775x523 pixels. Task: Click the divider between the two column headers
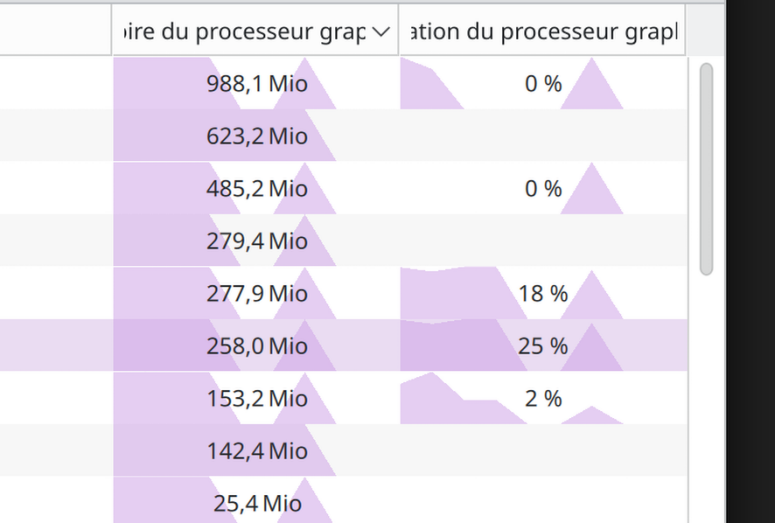399,32
